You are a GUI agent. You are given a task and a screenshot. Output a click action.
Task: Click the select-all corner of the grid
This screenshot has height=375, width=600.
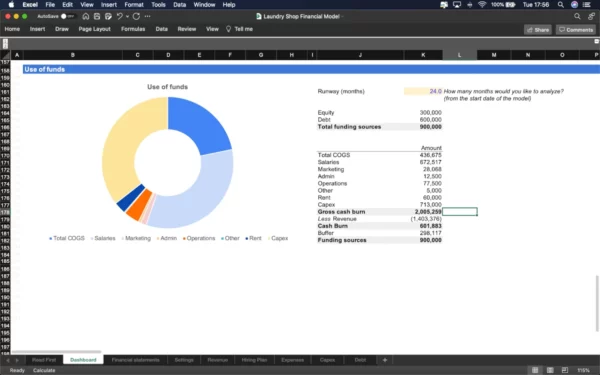[x=5, y=55]
